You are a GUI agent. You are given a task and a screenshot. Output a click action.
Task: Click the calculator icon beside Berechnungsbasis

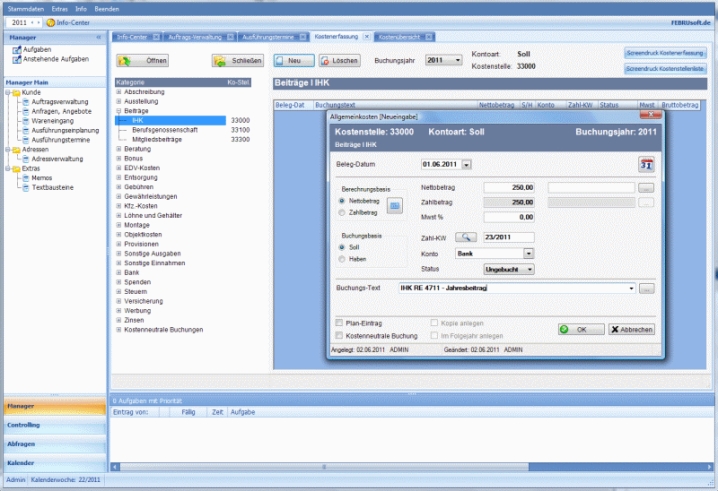[x=395, y=206]
